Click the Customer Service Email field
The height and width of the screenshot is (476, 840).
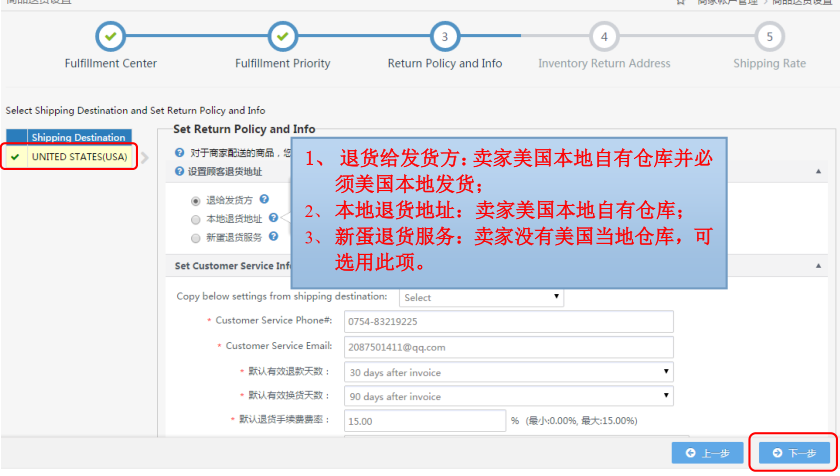508,347
